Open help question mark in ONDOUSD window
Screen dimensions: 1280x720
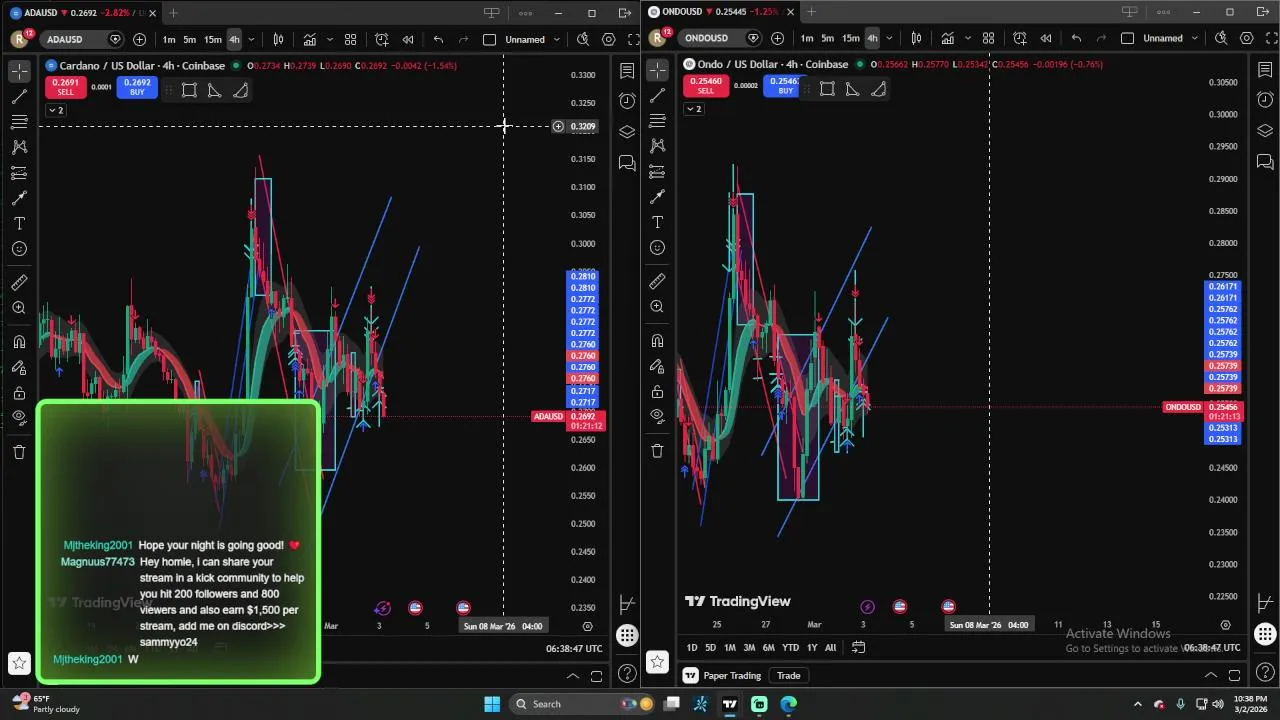(1265, 672)
